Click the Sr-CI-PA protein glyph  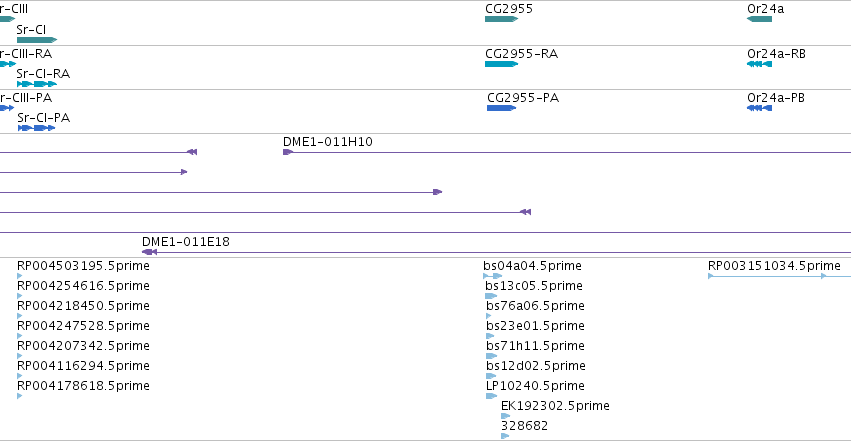coord(36,128)
